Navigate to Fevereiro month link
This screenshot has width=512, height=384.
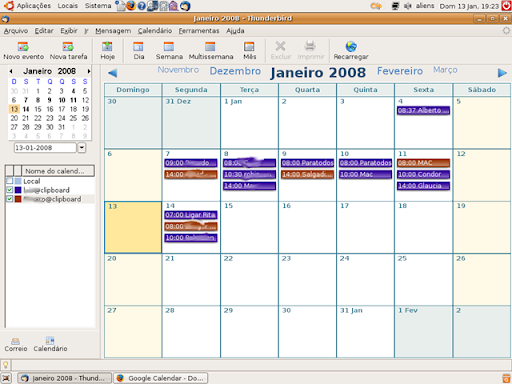pos(400,71)
